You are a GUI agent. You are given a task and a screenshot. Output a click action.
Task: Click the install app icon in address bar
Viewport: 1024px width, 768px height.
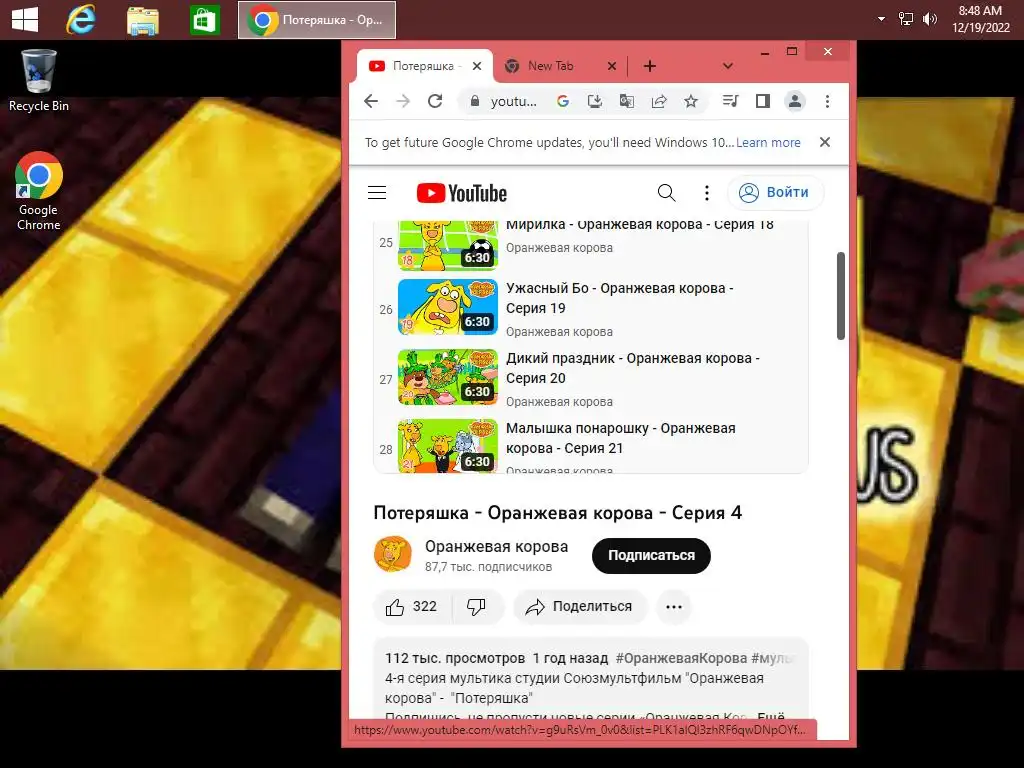click(595, 101)
